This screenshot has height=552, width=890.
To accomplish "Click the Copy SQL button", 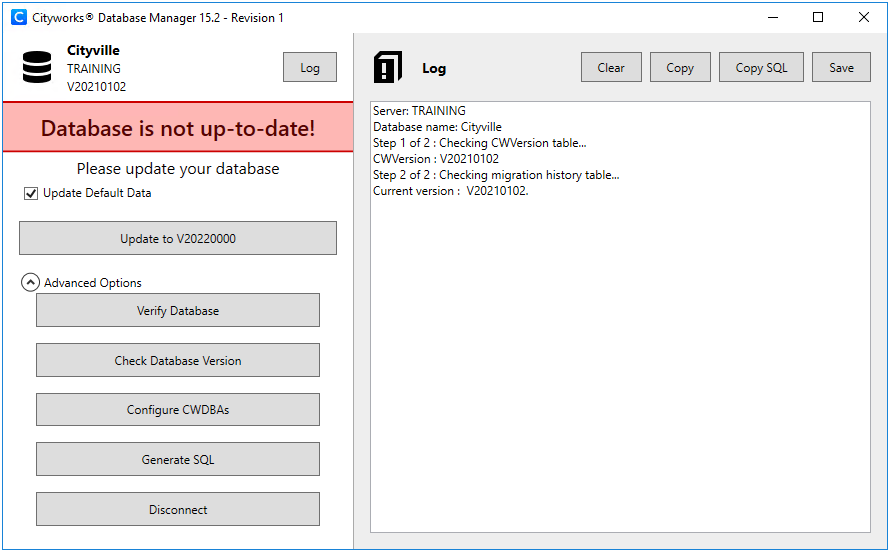I will coord(761,68).
